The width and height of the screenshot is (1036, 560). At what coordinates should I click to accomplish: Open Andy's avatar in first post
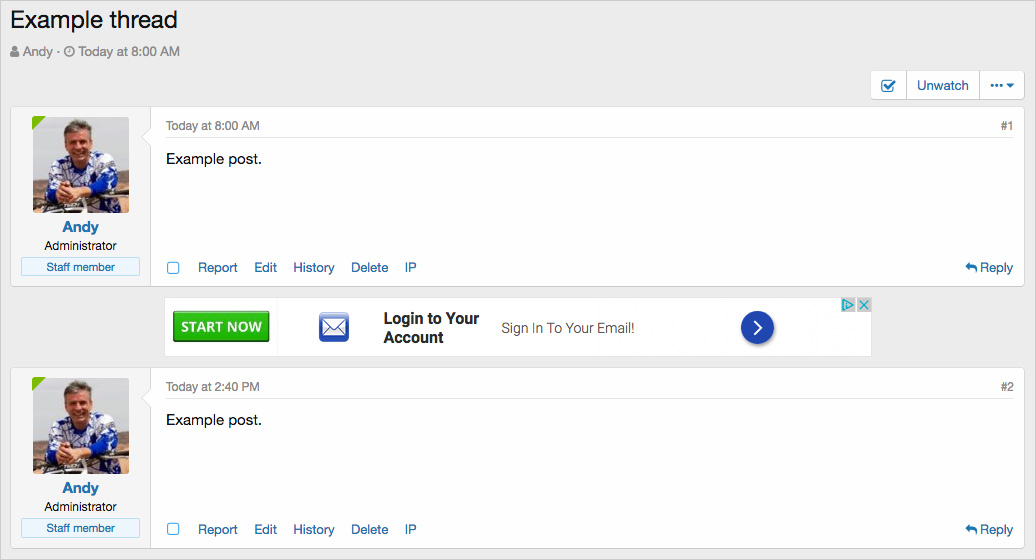click(x=81, y=165)
